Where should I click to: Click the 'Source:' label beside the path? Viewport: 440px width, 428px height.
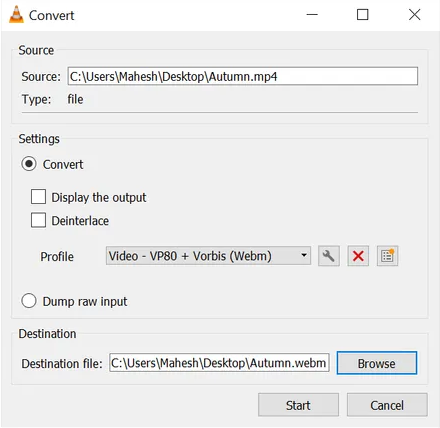coord(41,77)
